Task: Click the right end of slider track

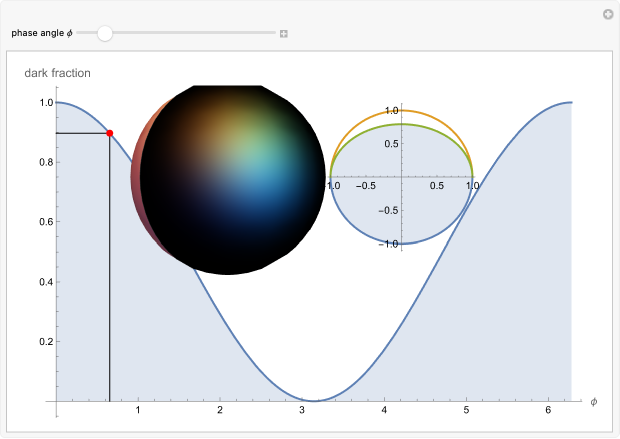Action: [x=274, y=33]
